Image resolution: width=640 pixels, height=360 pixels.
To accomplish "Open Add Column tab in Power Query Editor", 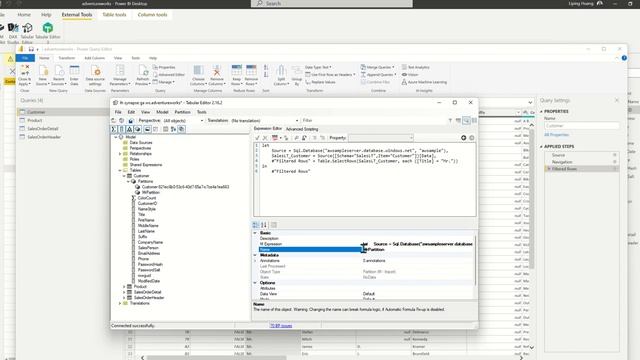I will [x=94, y=58].
